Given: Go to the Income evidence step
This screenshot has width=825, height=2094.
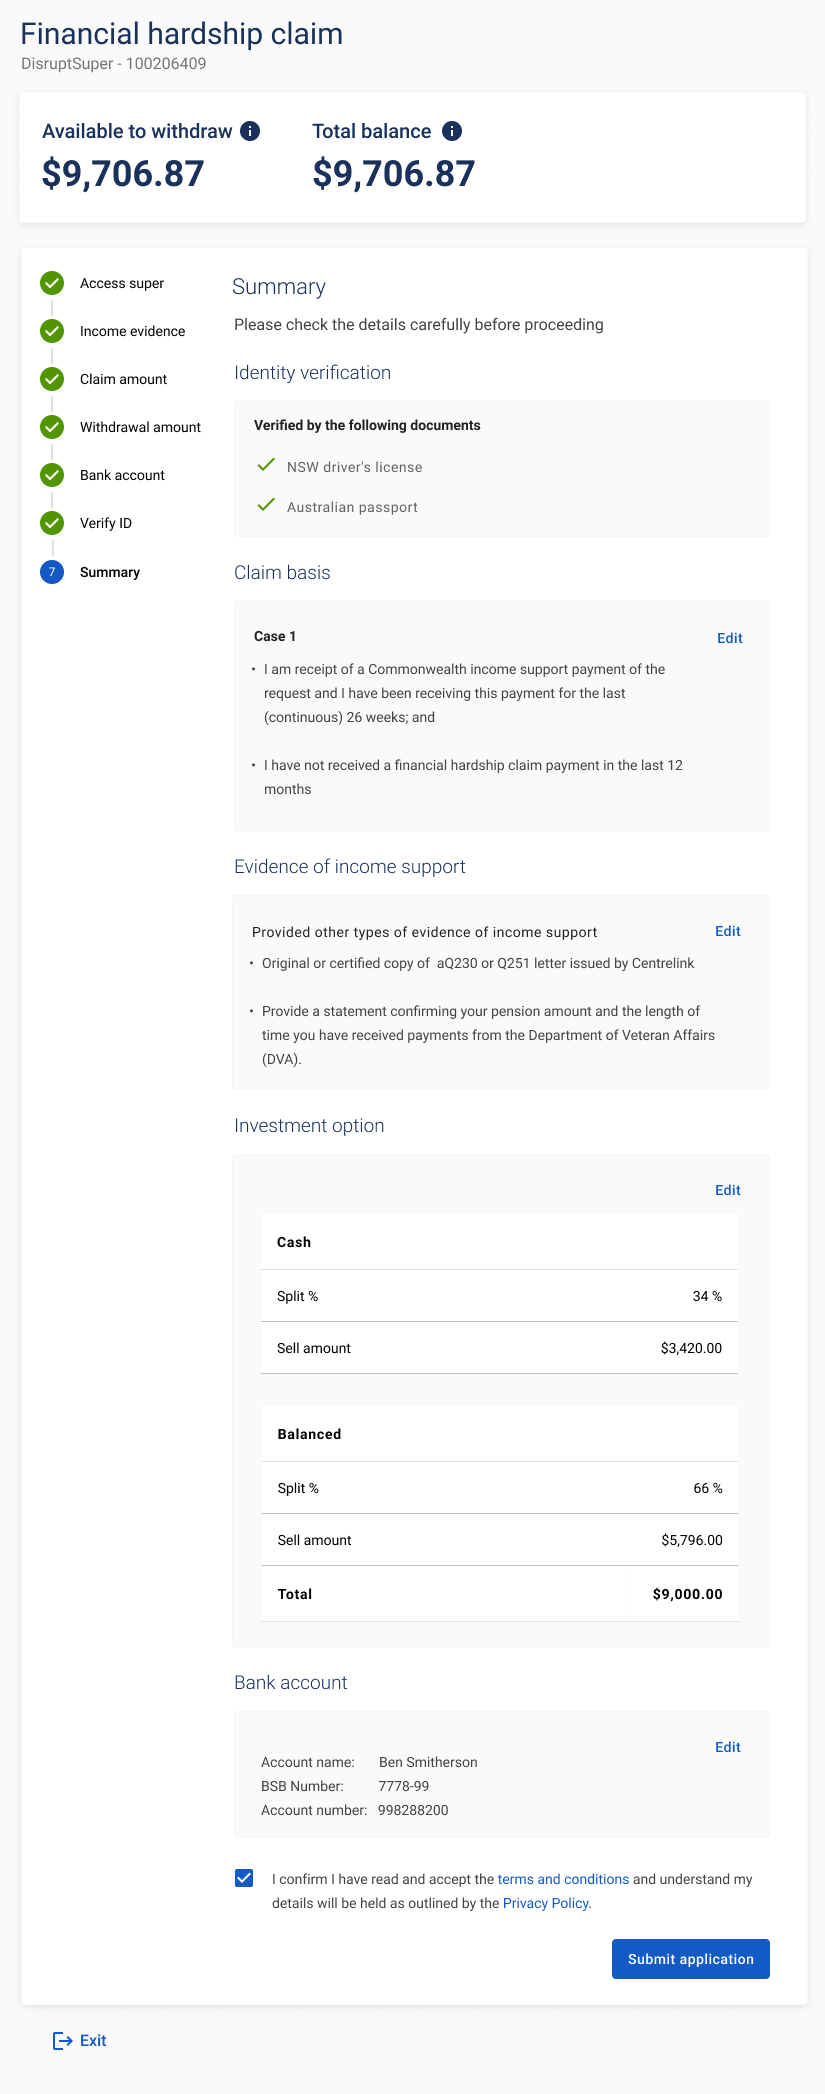Looking at the screenshot, I should (132, 331).
